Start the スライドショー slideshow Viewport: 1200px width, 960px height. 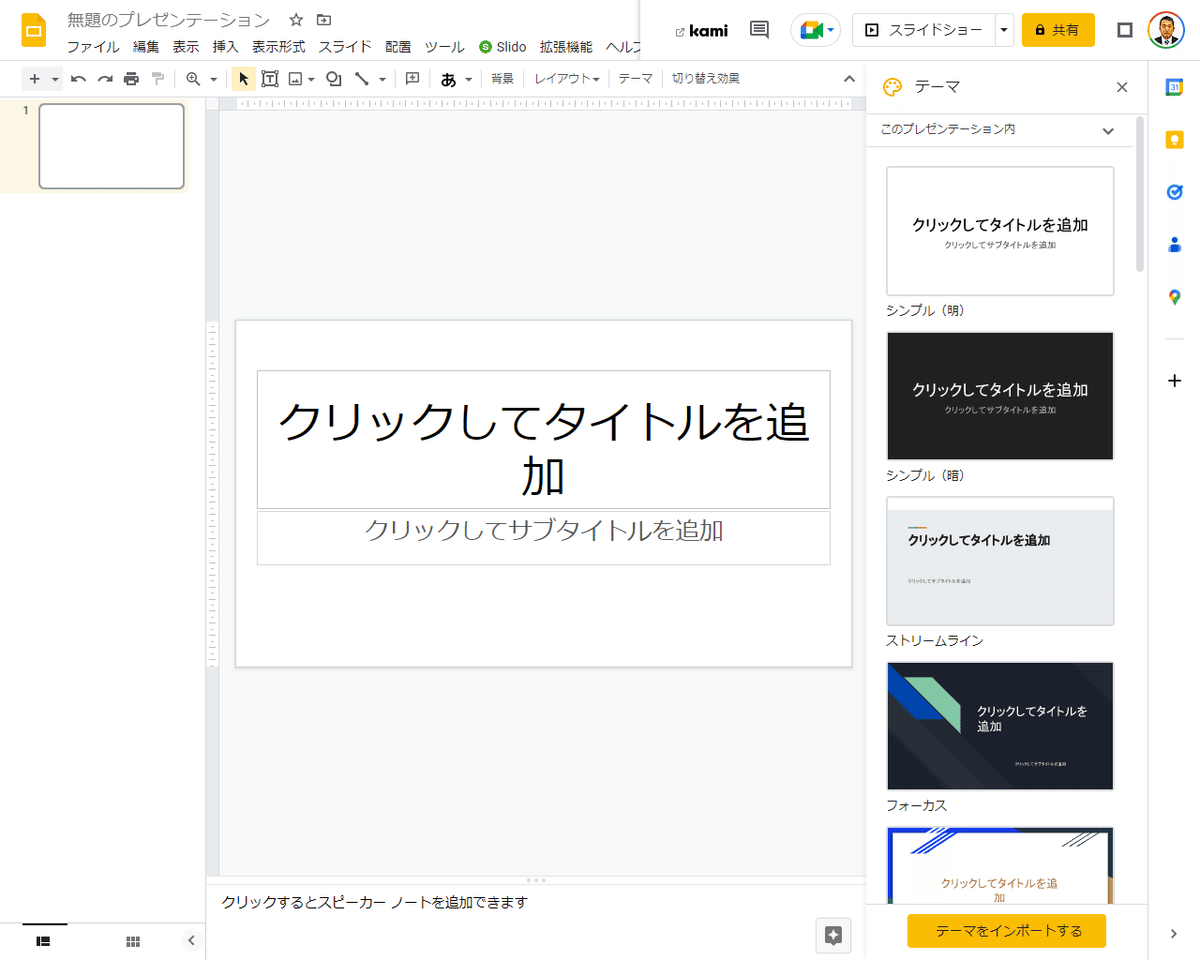point(923,30)
